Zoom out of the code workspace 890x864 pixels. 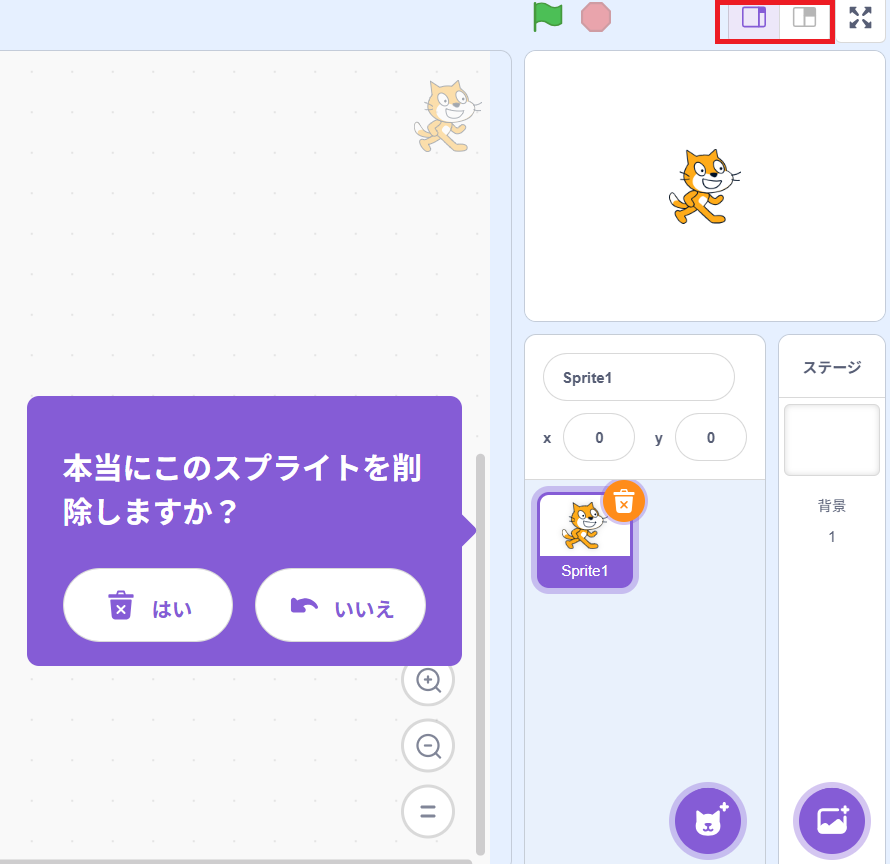tap(428, 746)
